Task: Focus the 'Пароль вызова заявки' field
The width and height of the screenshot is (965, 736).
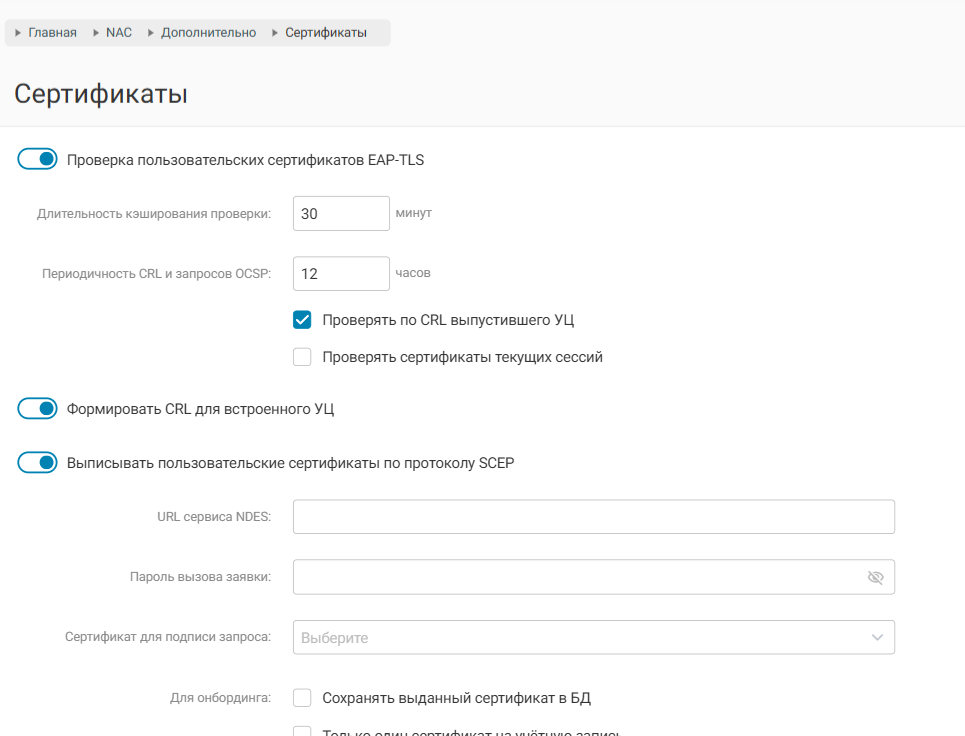Action: pyautogui.click(x=575, y=577)
